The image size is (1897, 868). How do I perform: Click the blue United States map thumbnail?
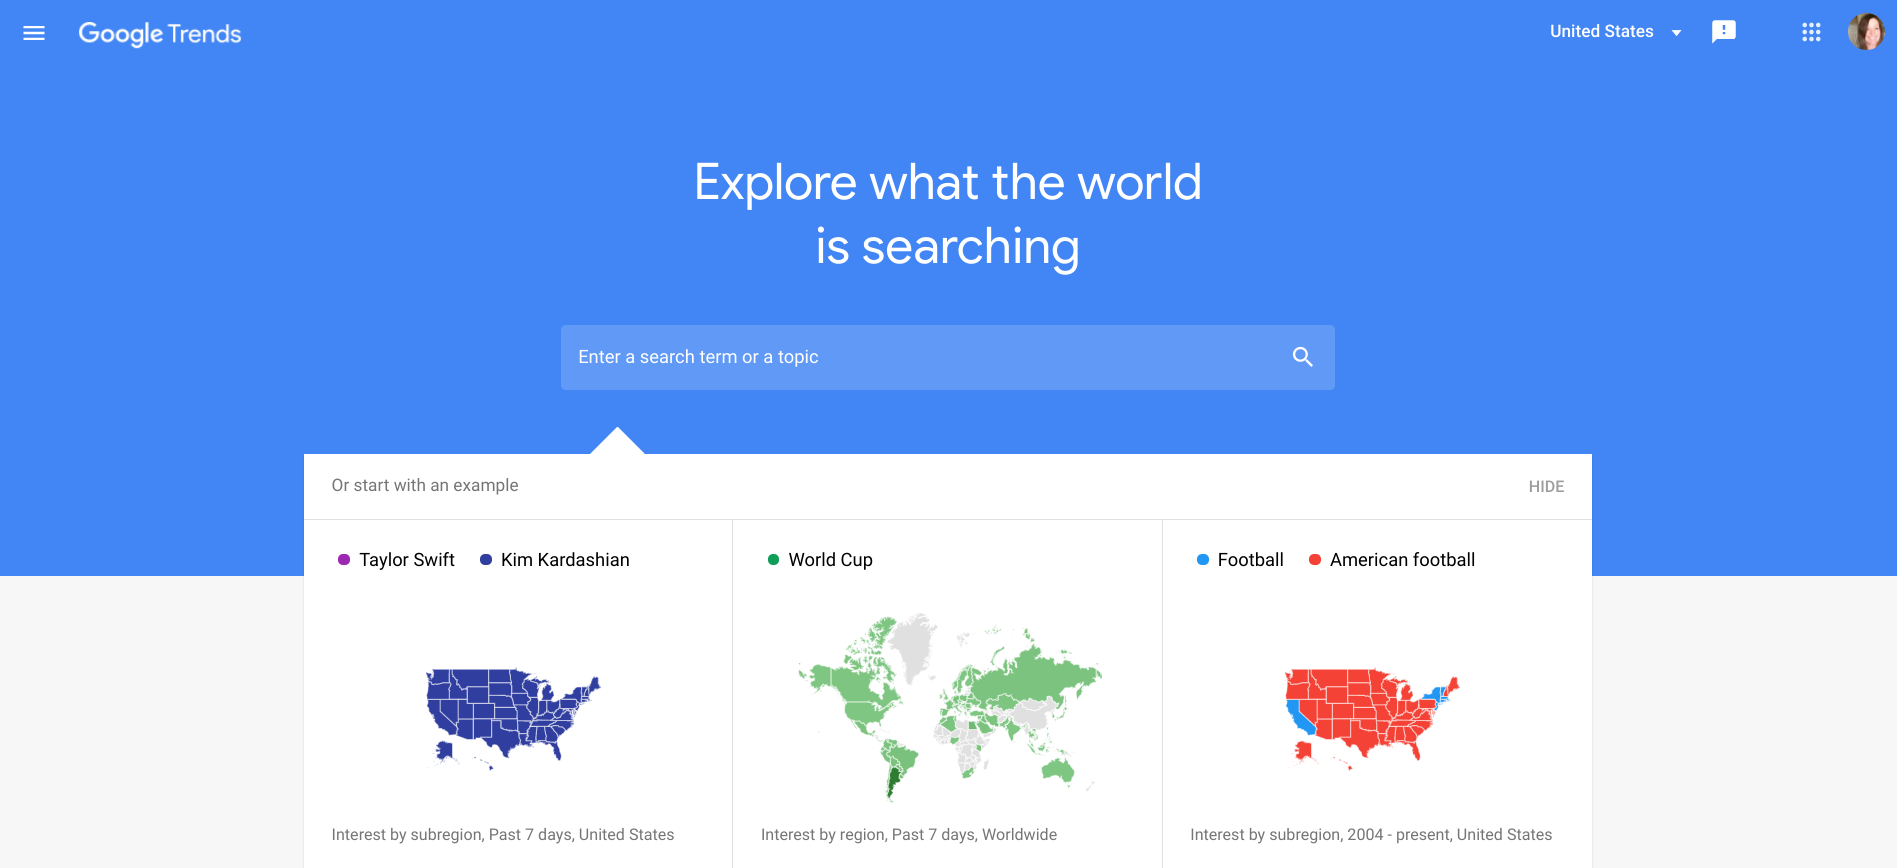click(x=513, y=717)
